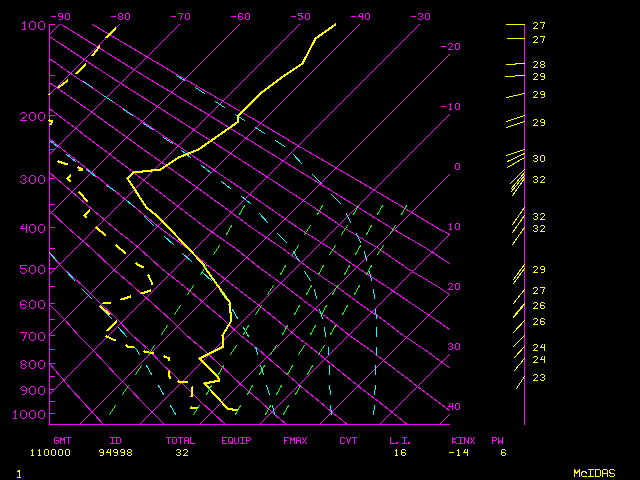Image resolution: width=640 pixels, height=480 pixels.
Task: Click the GMT time value 110000
Action: pyautogui.click(x=69, y=452)
